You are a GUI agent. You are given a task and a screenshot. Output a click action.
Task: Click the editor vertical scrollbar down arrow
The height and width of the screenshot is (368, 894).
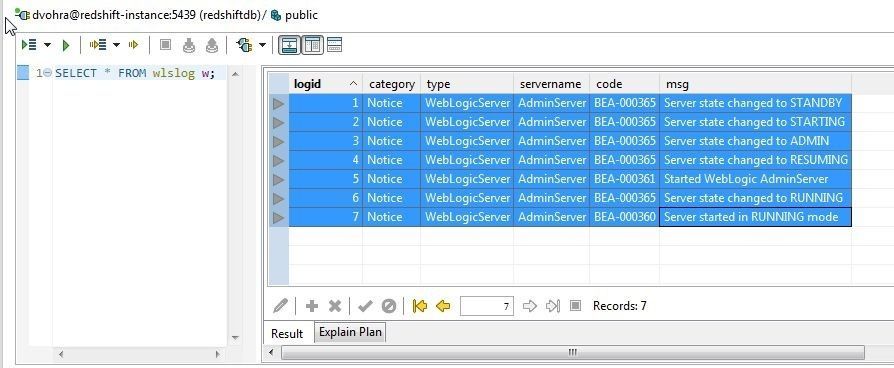pyautogui.click(x=235, y=338)
